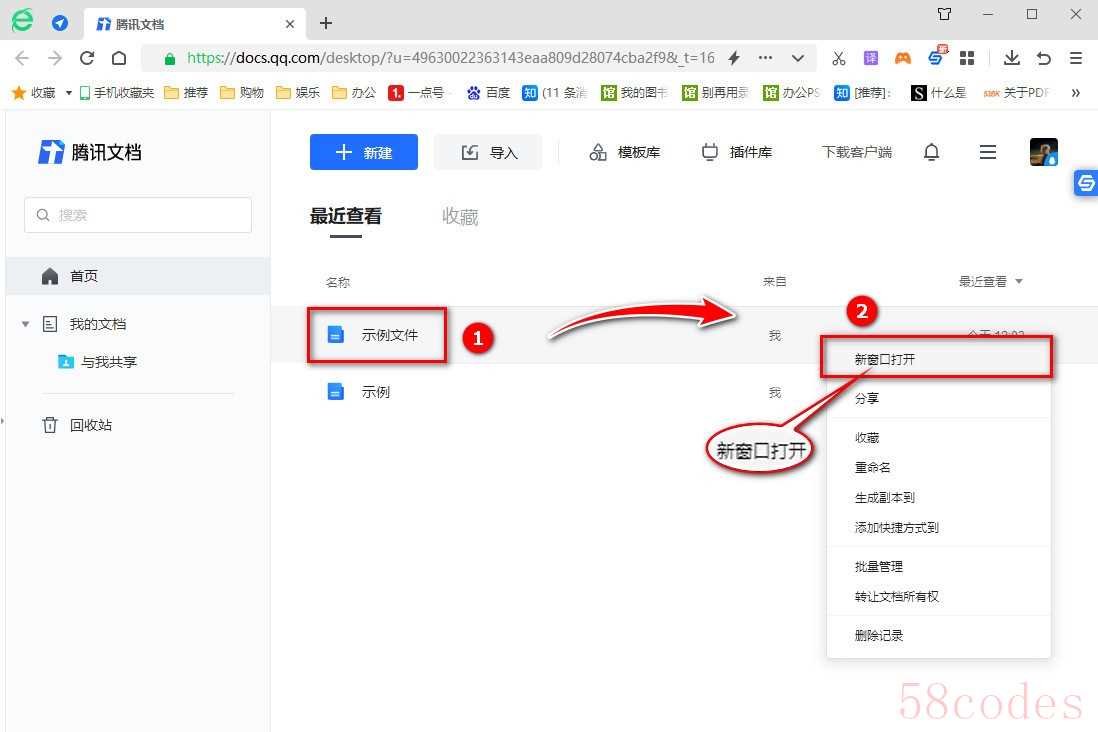
Task: Close the 腾讯文档 browser tab
Action: pyautogui.click(x=290, y=24)
